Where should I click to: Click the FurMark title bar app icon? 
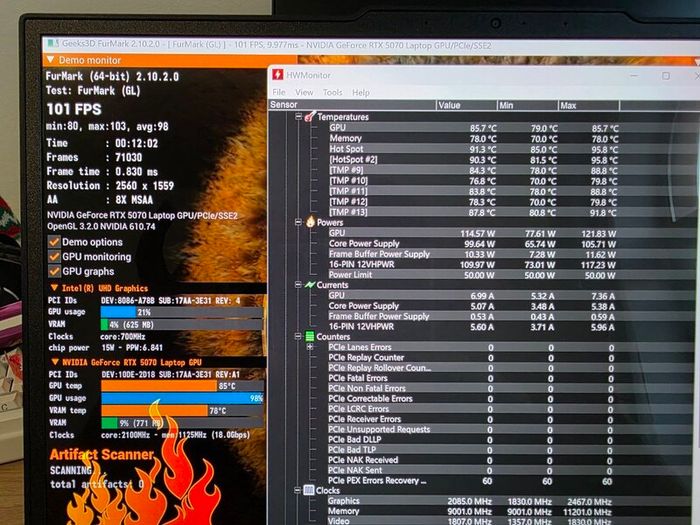[x=53, y=43]
